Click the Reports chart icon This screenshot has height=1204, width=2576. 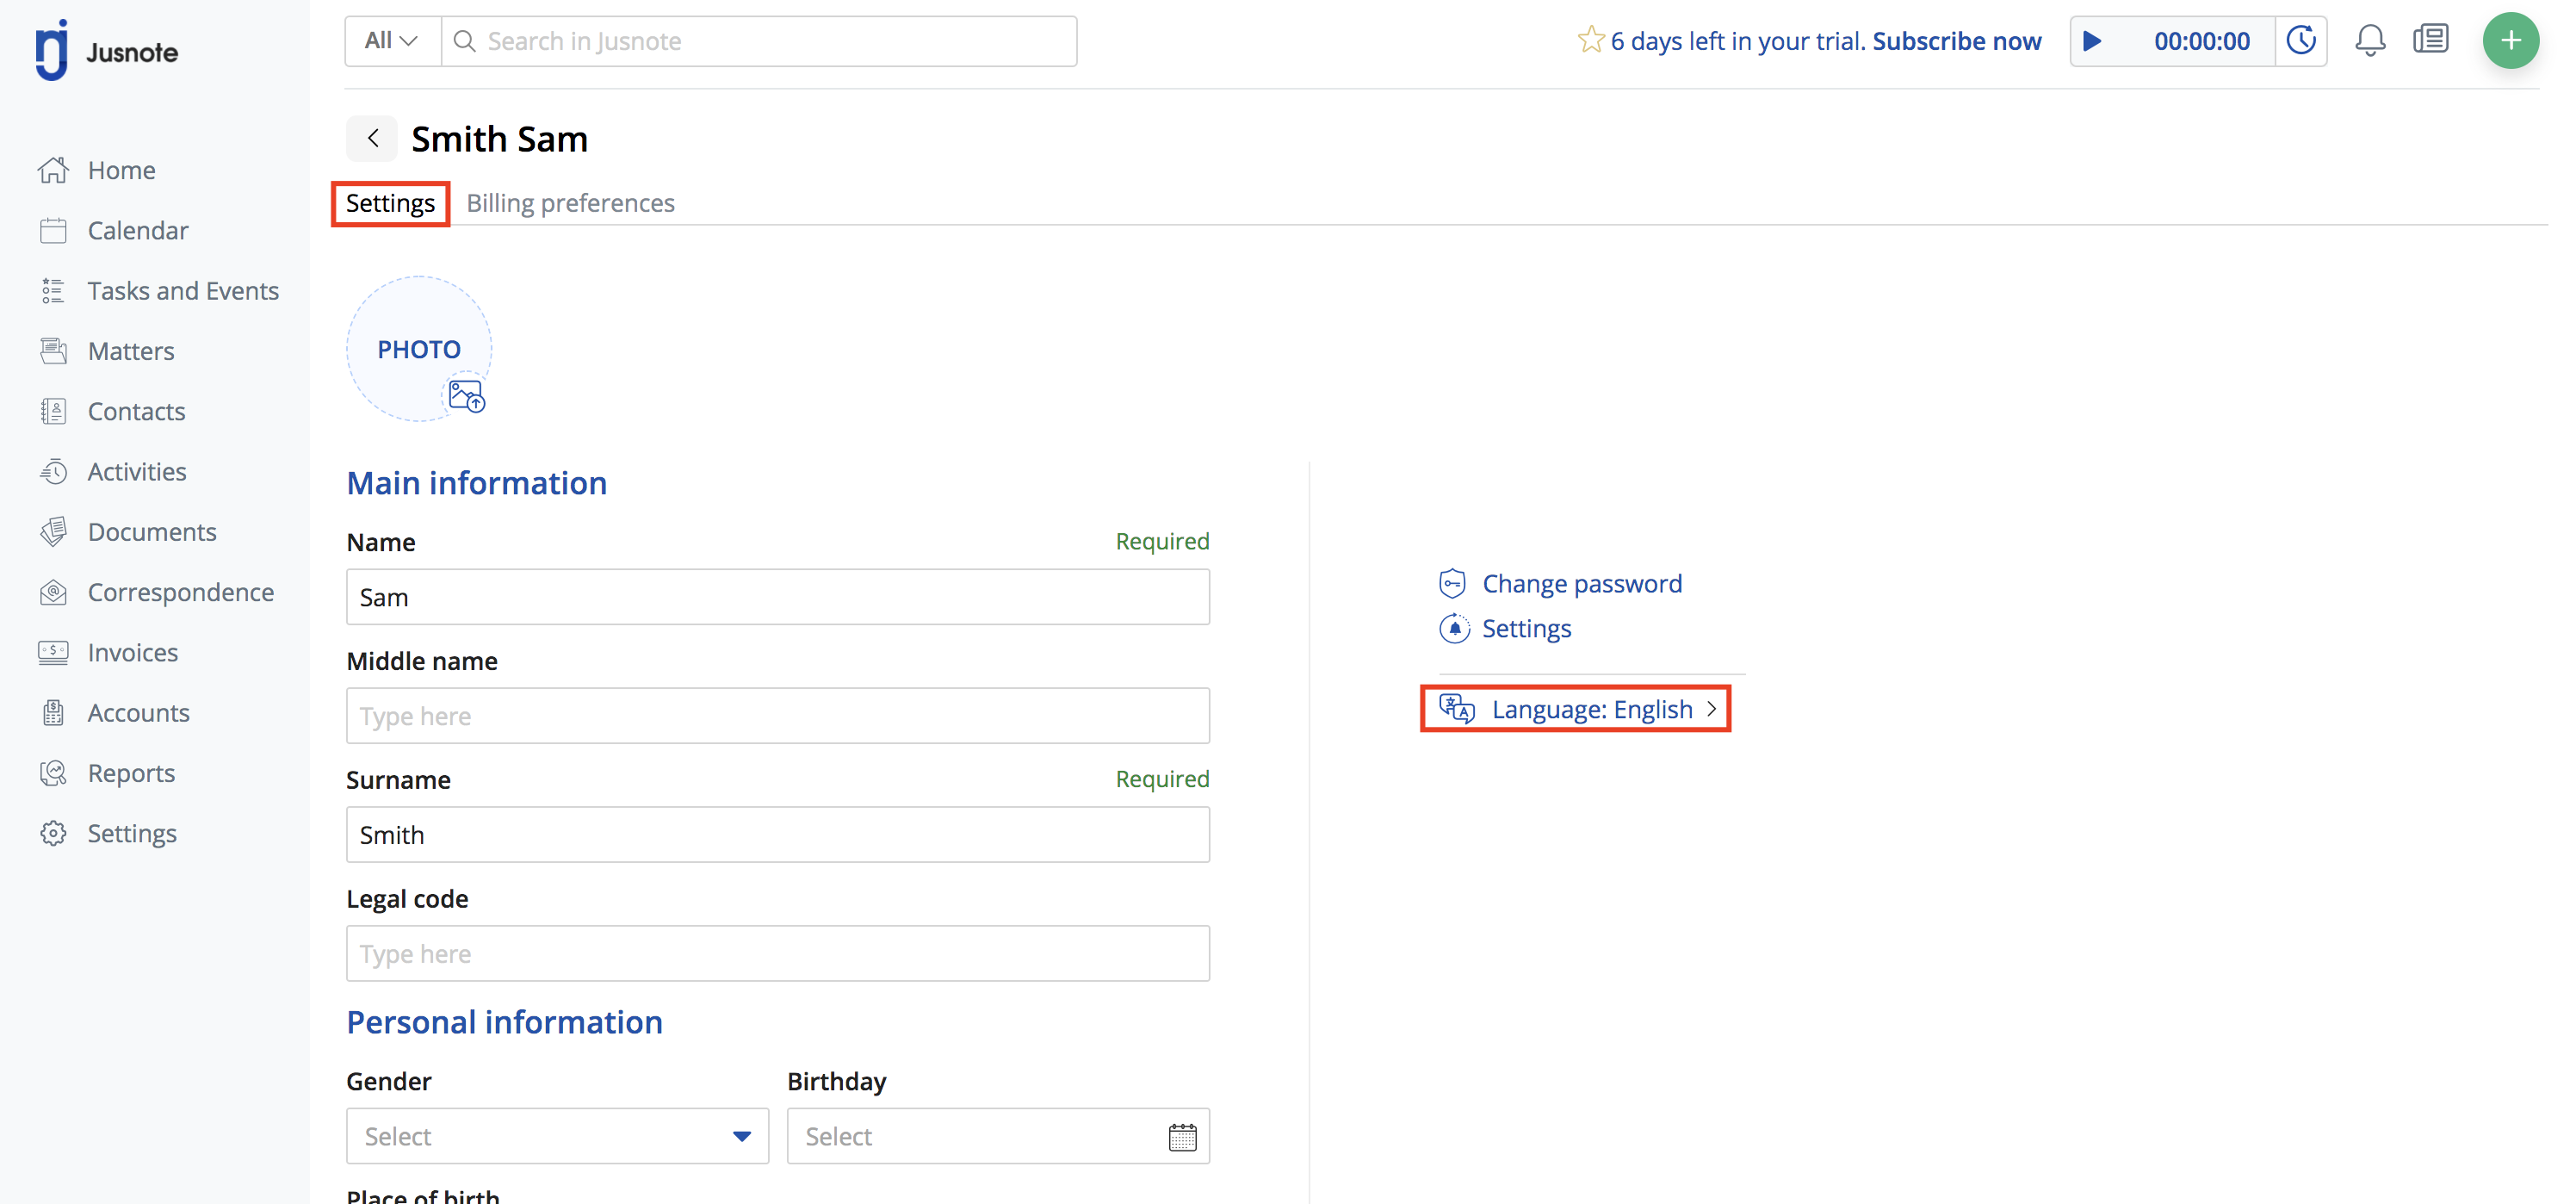point(53,773)
